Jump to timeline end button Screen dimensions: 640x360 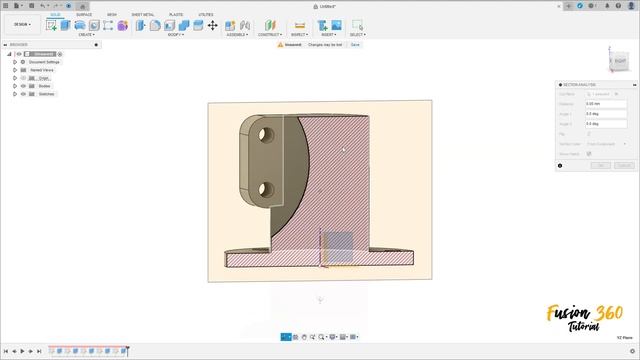pos(39,351)
